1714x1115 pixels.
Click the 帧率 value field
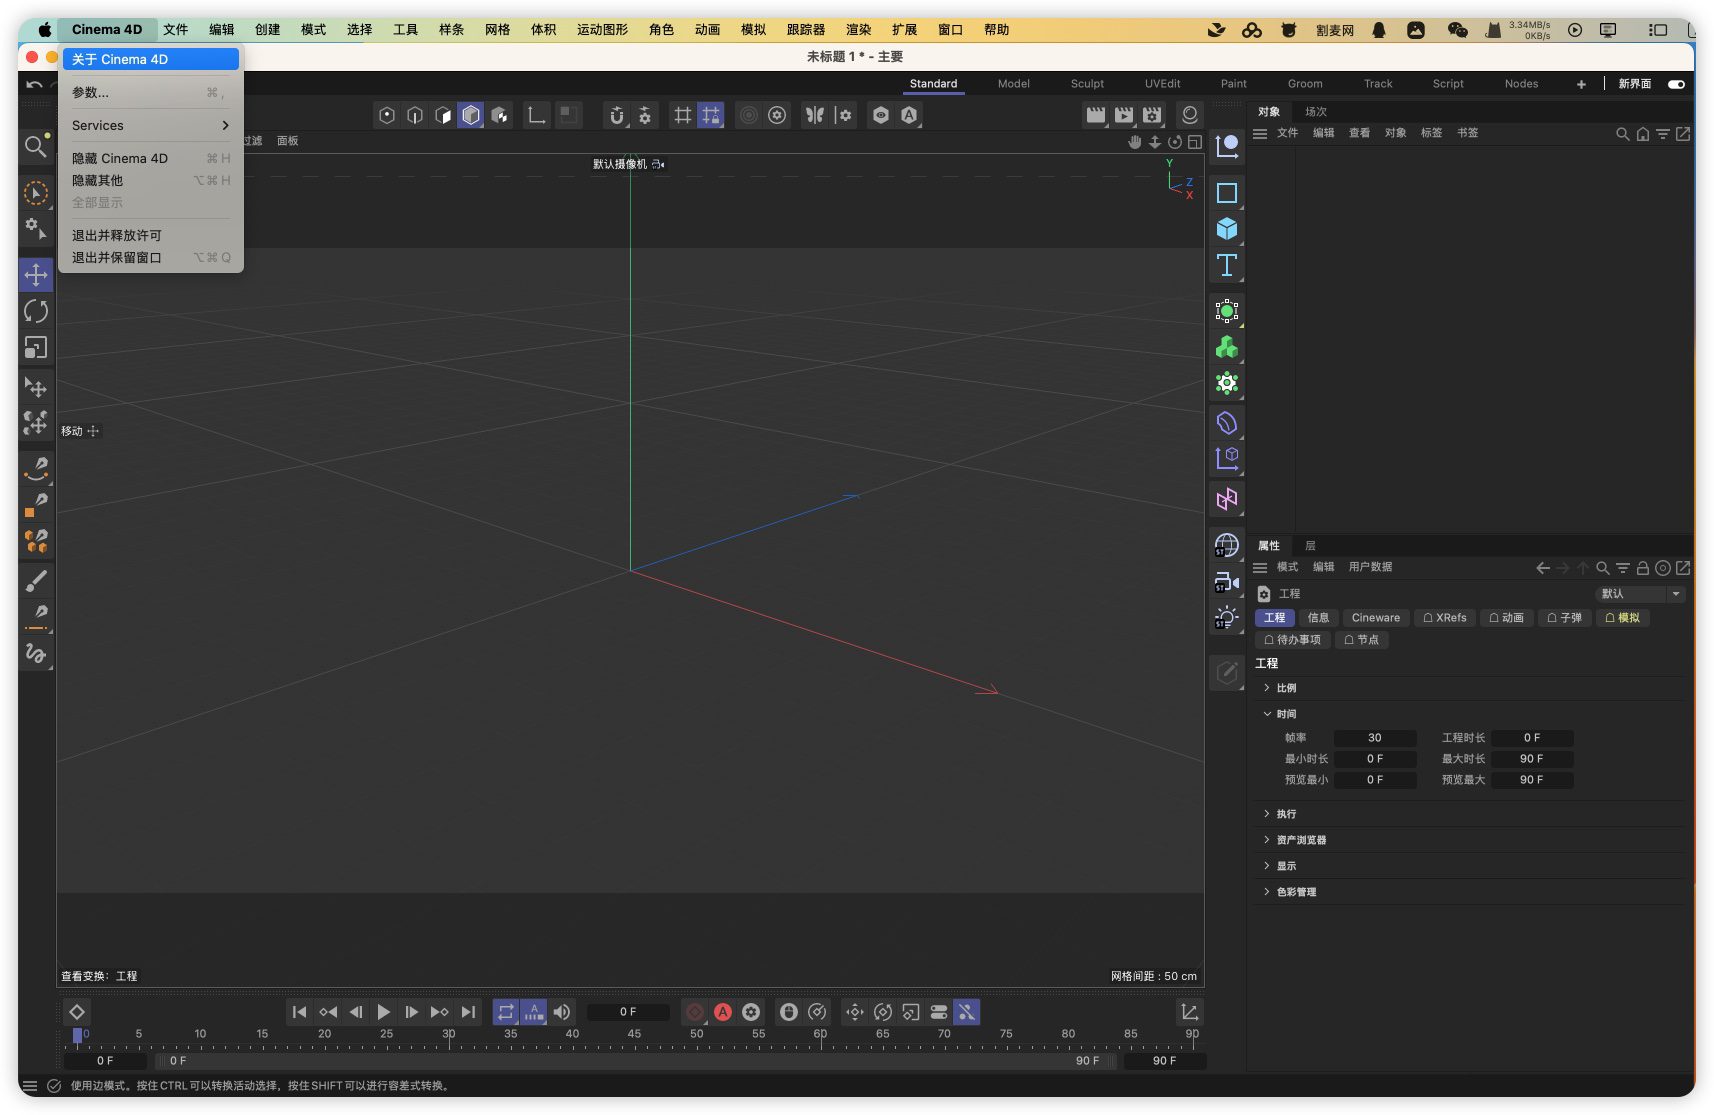coord(1375,738)
